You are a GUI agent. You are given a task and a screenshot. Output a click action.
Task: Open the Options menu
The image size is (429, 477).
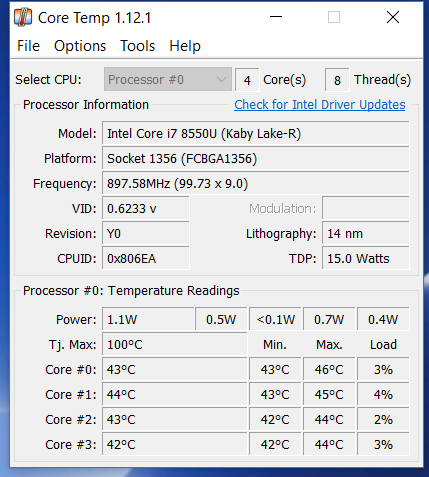pos(80,46)
